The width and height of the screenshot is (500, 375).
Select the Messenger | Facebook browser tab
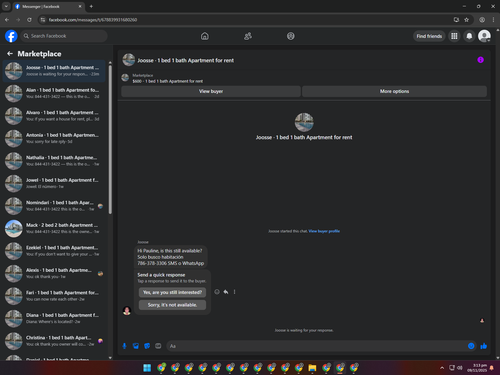(x=48, y=6)
